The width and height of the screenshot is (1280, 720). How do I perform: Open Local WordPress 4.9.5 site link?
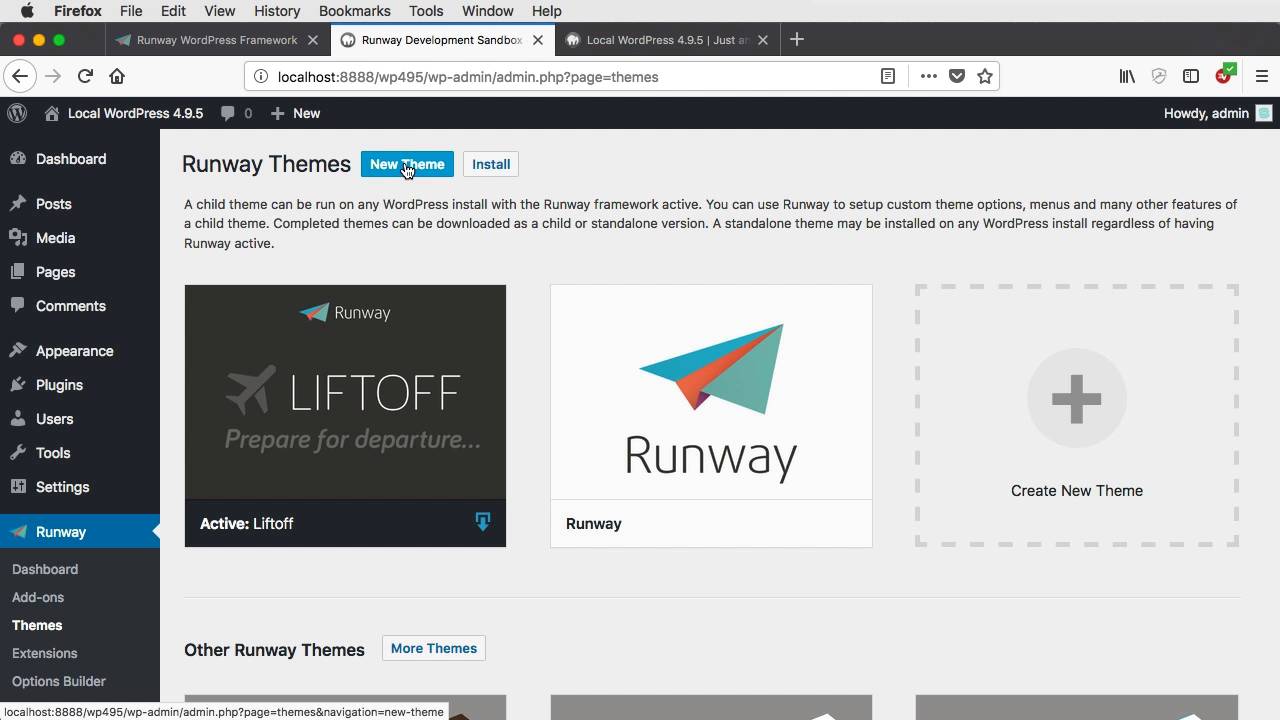click(124, 113)
